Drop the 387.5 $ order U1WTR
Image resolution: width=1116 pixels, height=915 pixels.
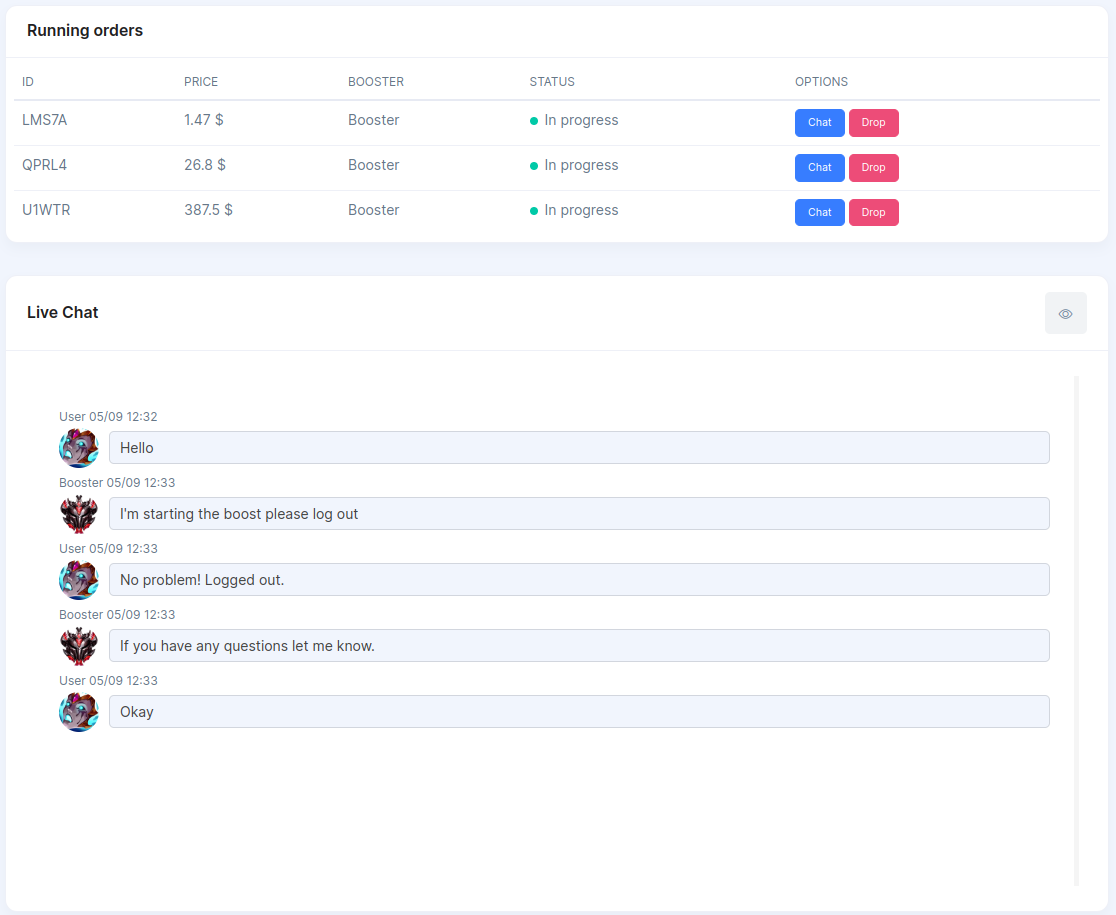tap(873, 213)
